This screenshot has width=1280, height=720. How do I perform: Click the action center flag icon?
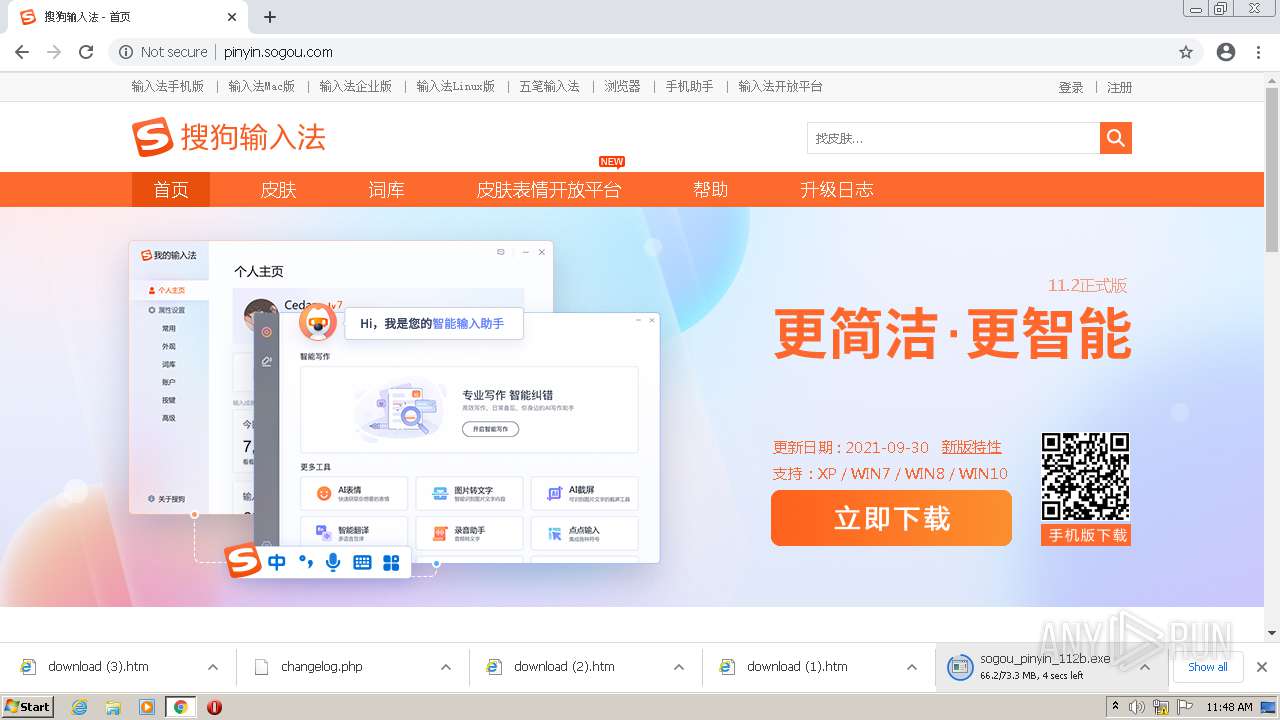click(1184, 707)
